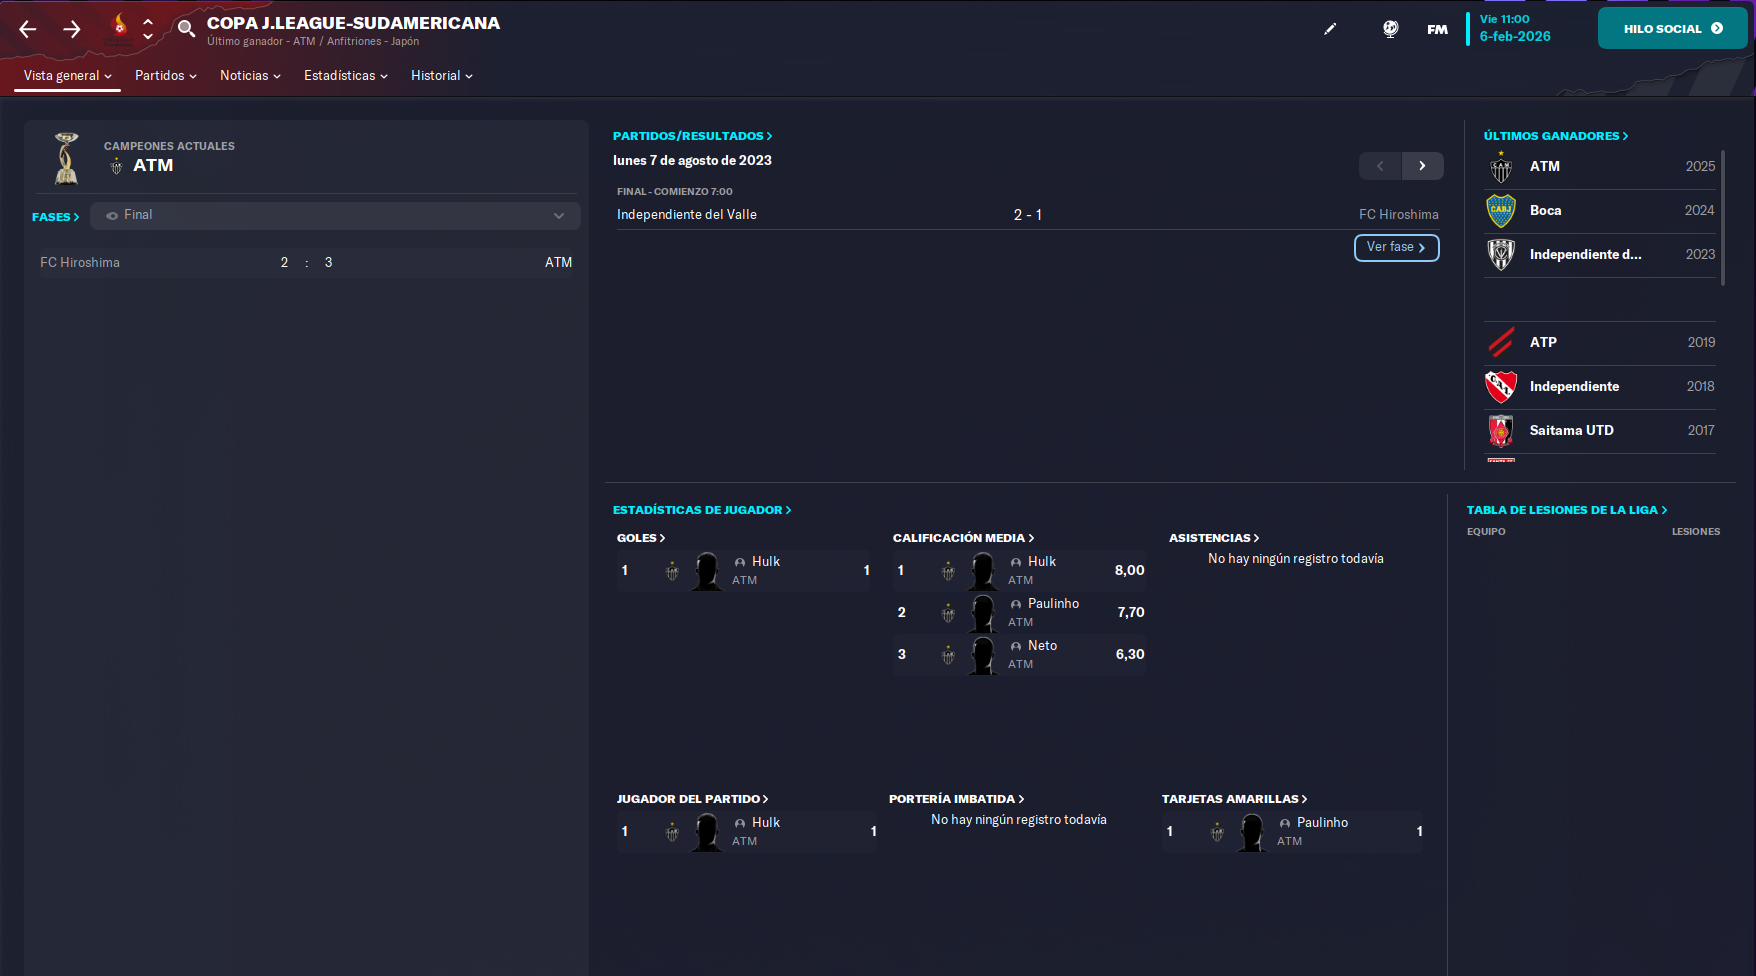The height and width of the screenshot is (976, 1756).
Task: Click Hulk's portrait in Jugador del Partido
Action: point(707,832)
